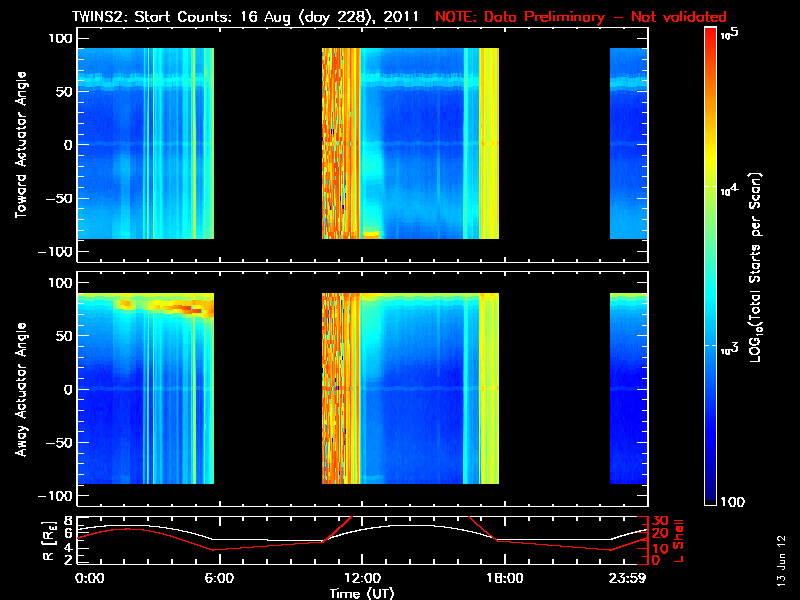
Task: Click the red "L Shell" axis label
Action: click(678, 541)
